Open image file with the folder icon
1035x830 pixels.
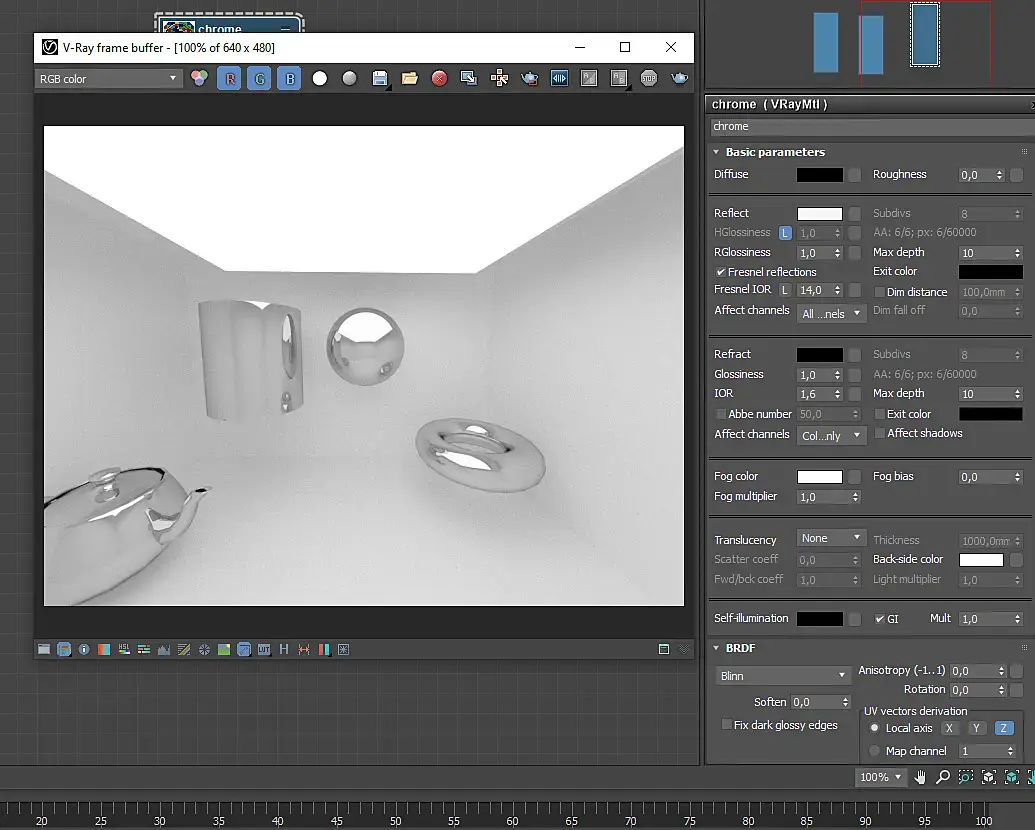(409, 78)
